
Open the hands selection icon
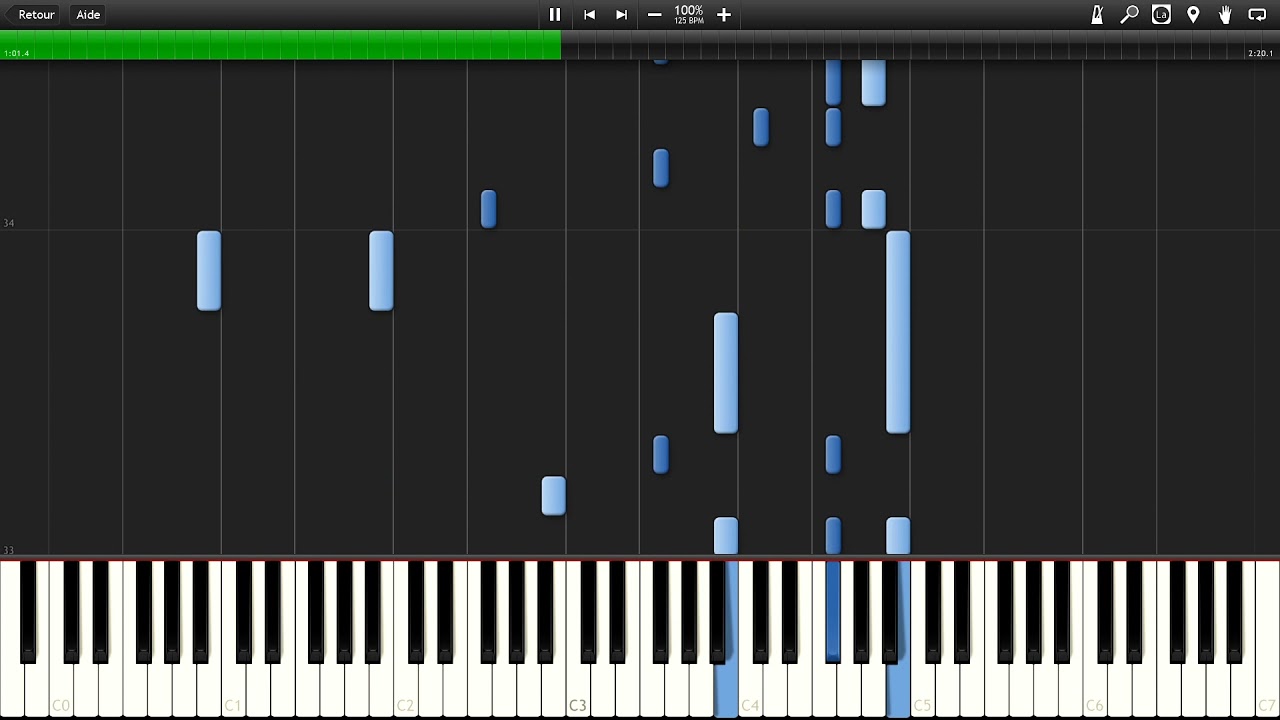pos(1225,14)
